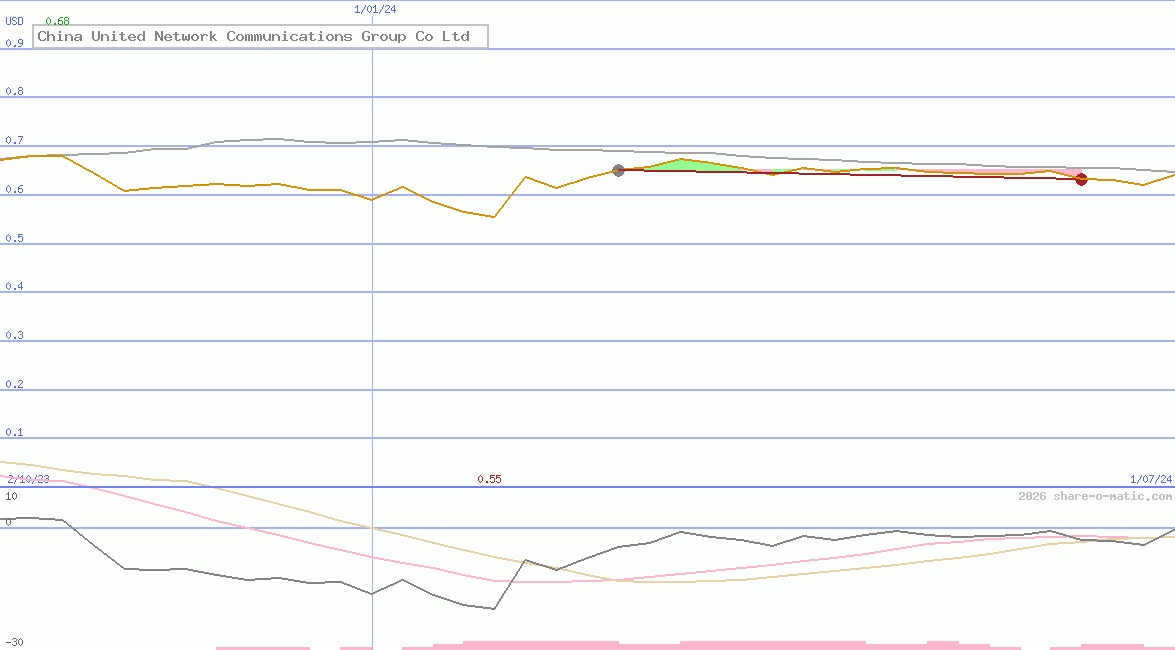This screenshot has width=1175, height=650.
Task: Click the 2/10/23 start date label
Action: pos(28,479)
